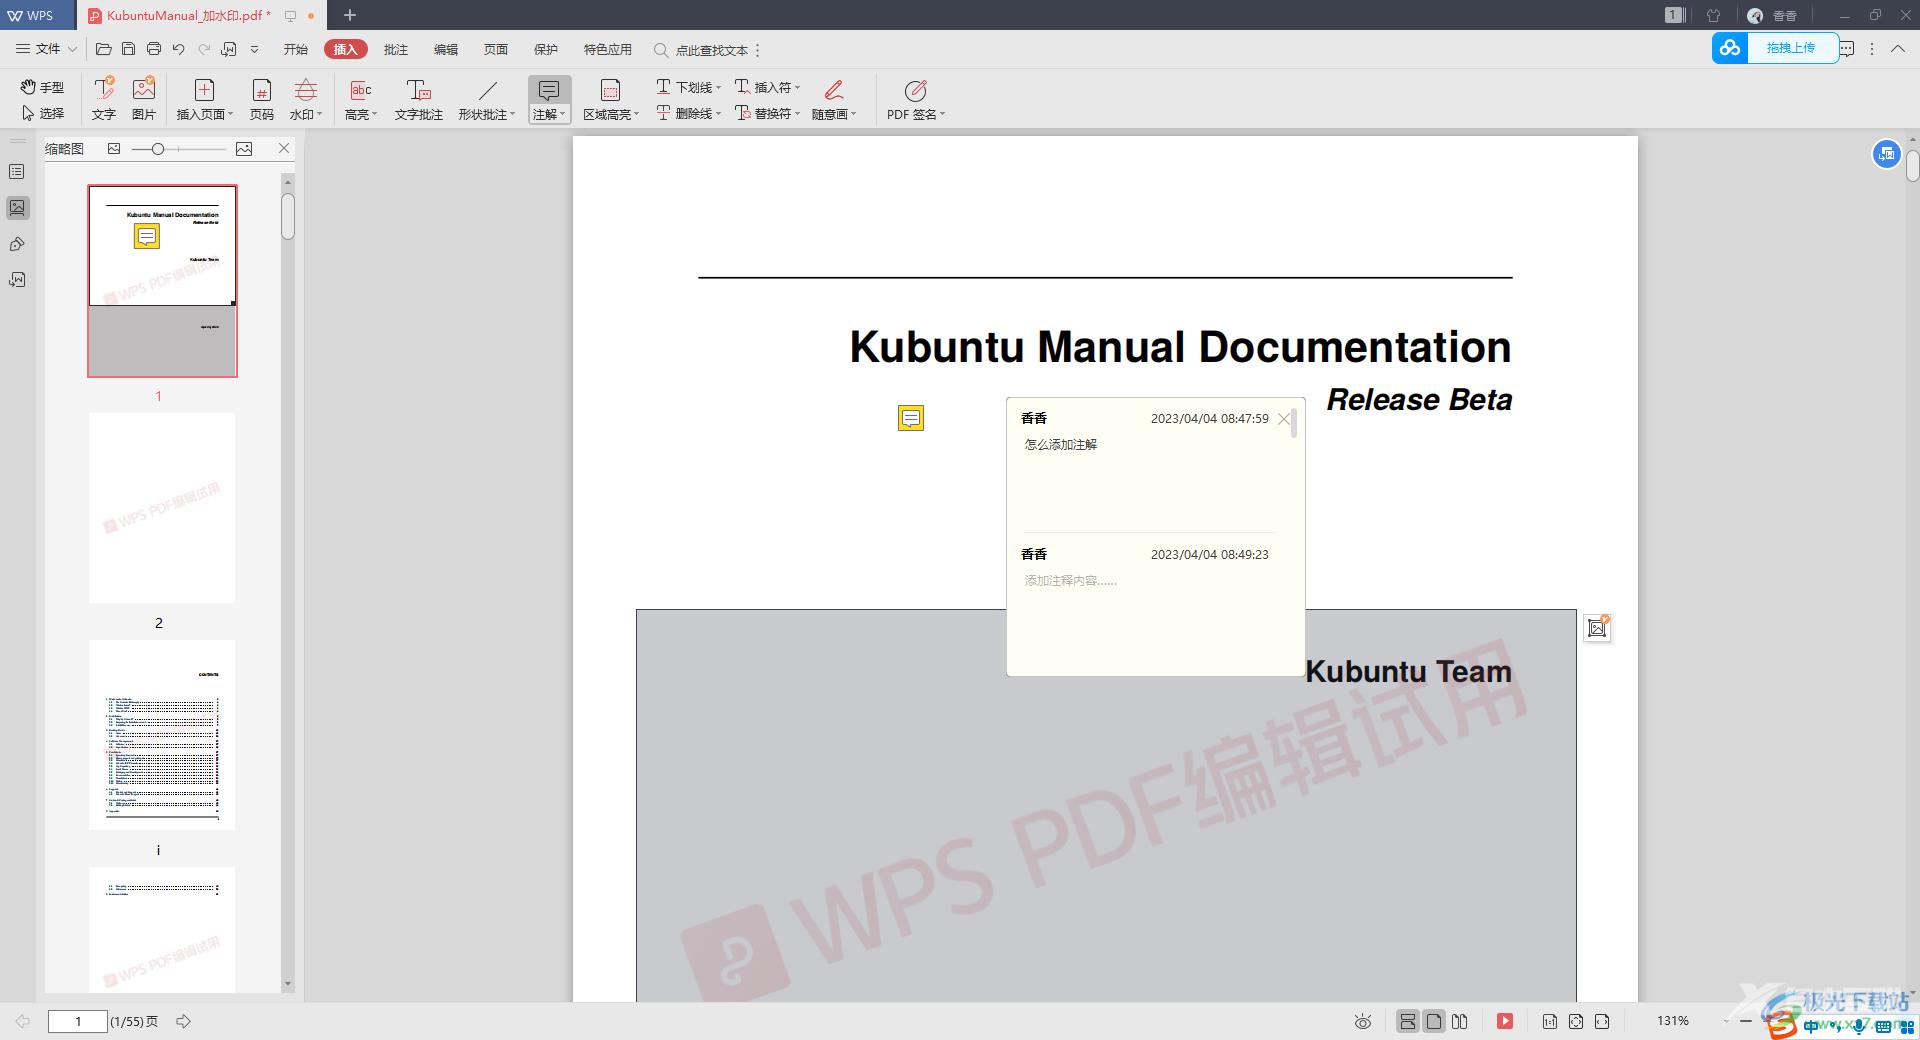The image size is (1920, 1040).
Task: Fit page to width icon
Action: (1602, 1021)
